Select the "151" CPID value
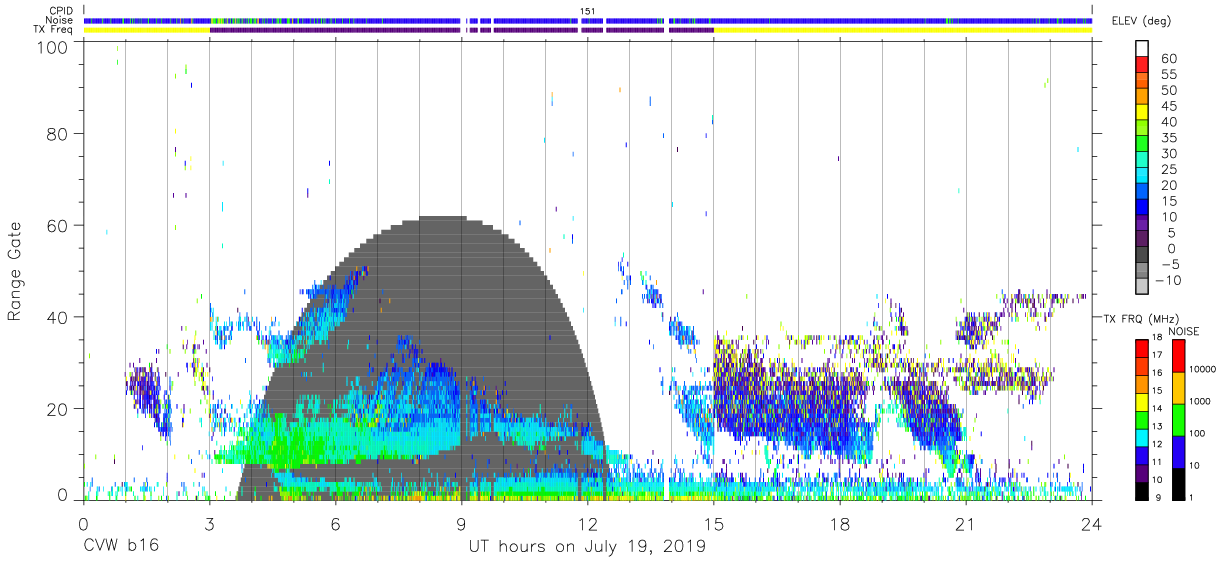The image size is (1228, 567). tap(587, 10)
